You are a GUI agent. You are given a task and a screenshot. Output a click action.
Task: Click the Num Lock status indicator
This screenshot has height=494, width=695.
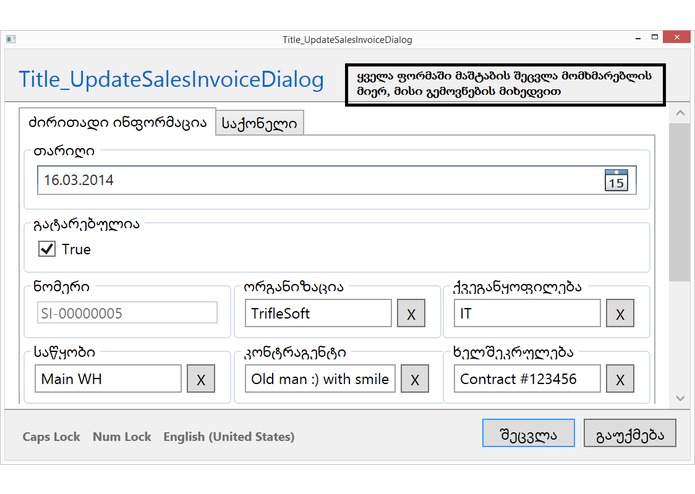tap(122, 437)
